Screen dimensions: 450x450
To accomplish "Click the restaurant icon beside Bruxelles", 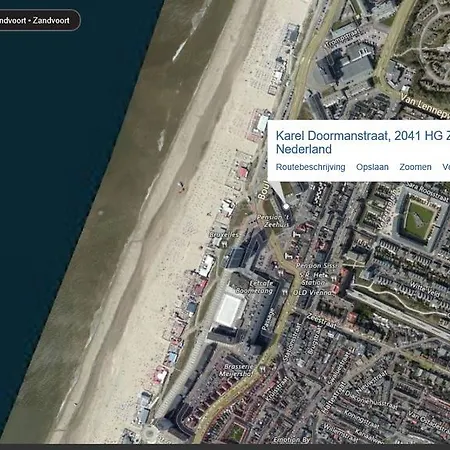I will pyautogui.click(x=225, y=245).
